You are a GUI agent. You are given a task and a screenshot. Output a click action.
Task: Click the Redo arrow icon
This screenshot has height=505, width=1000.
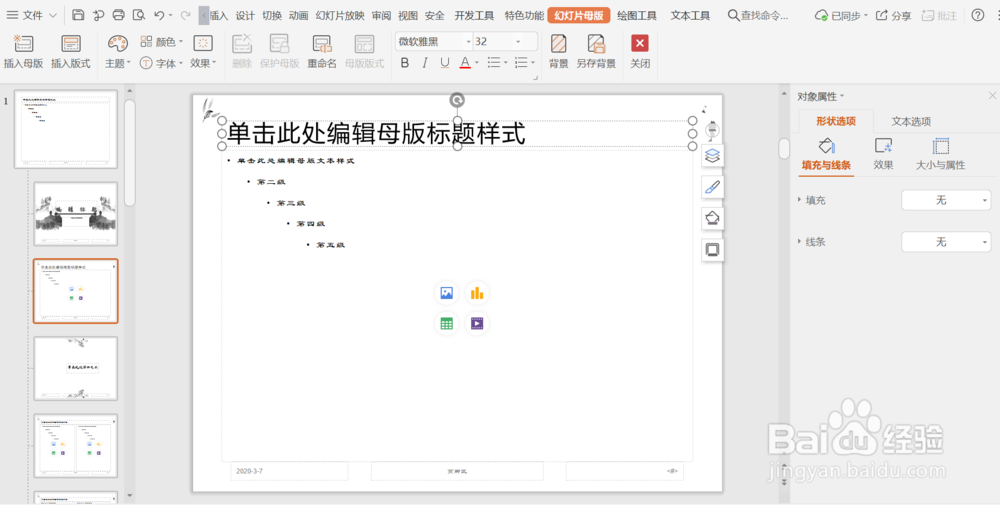coord(186,15)
